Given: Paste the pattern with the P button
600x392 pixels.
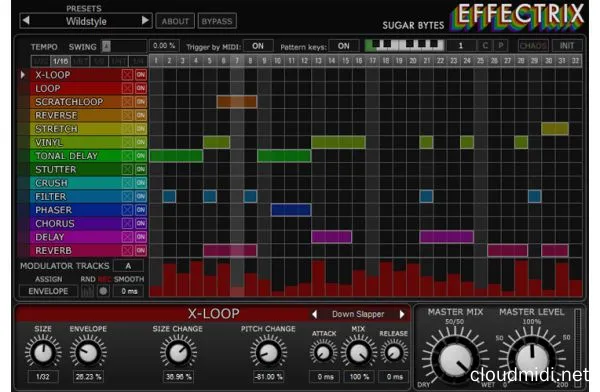Looking at the screenshot, I should (501, 46).
